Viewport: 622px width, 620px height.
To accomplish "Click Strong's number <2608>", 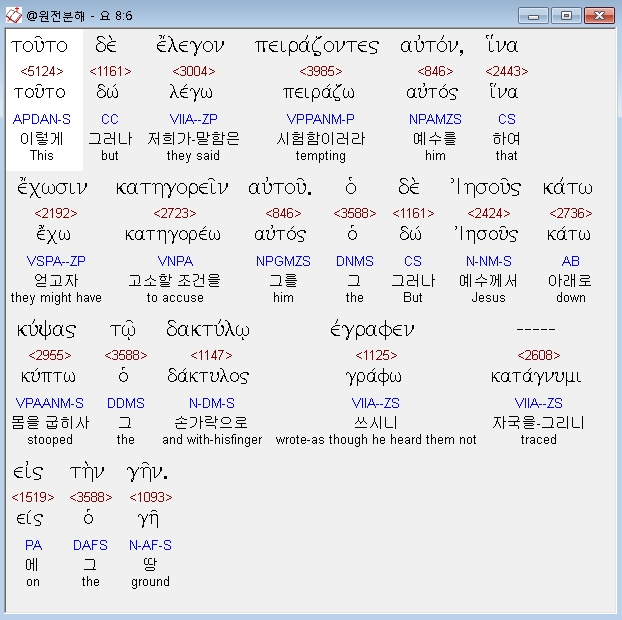I will point(539,355).
